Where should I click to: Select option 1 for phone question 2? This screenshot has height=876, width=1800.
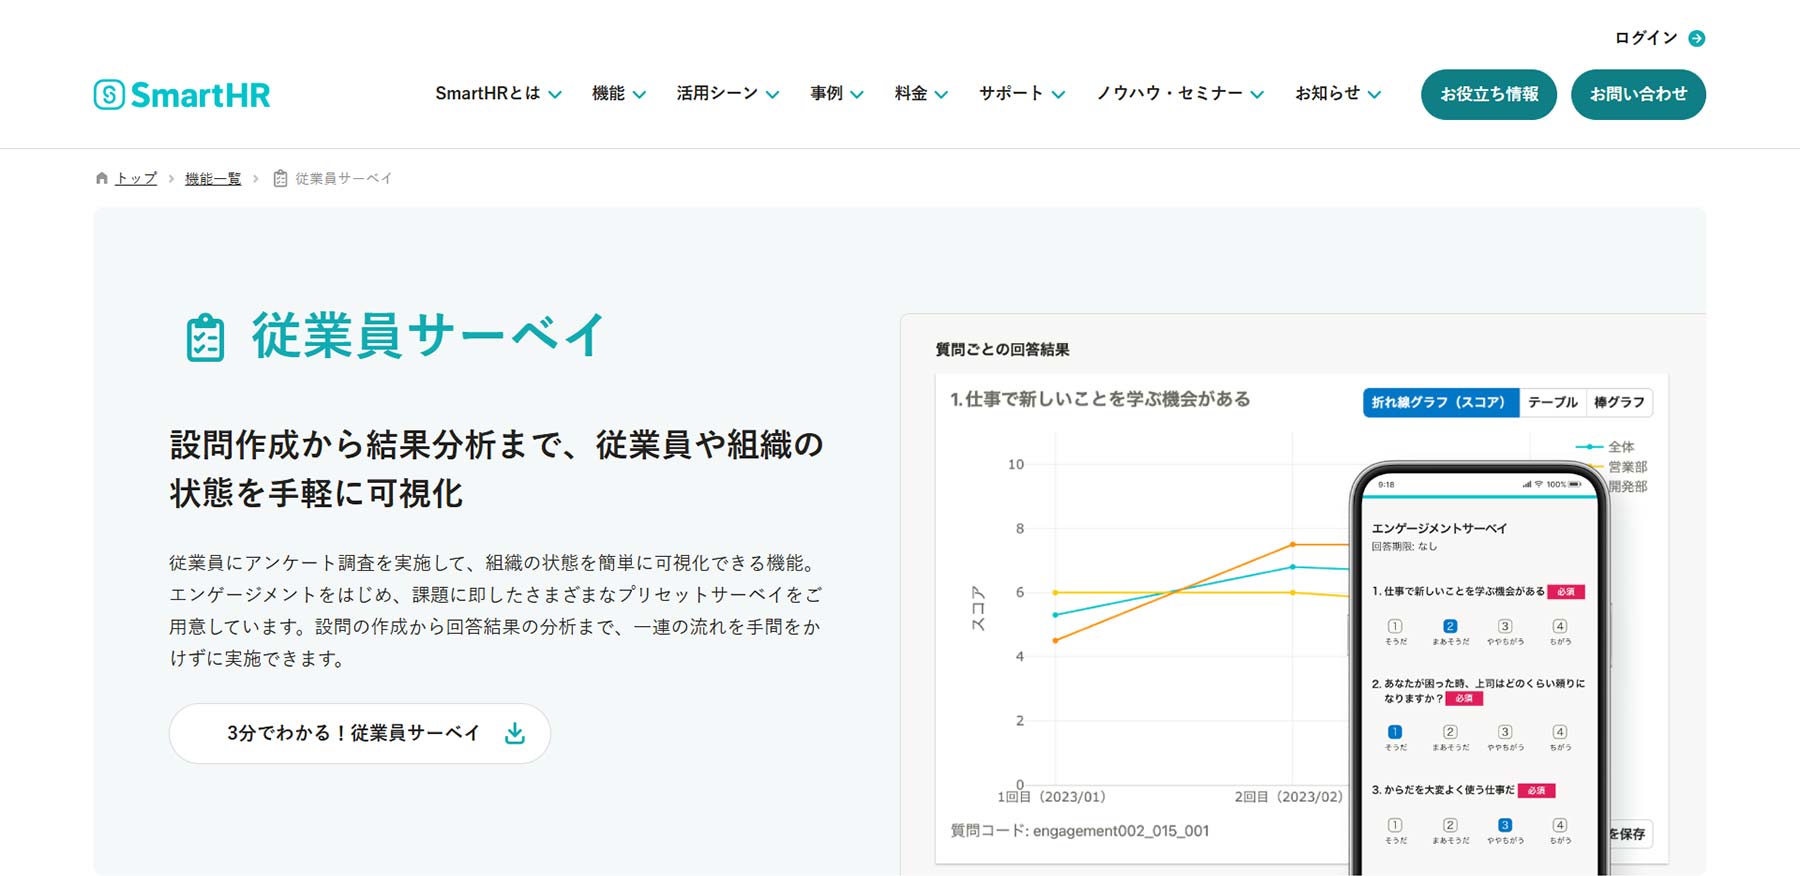[1395, 732]
